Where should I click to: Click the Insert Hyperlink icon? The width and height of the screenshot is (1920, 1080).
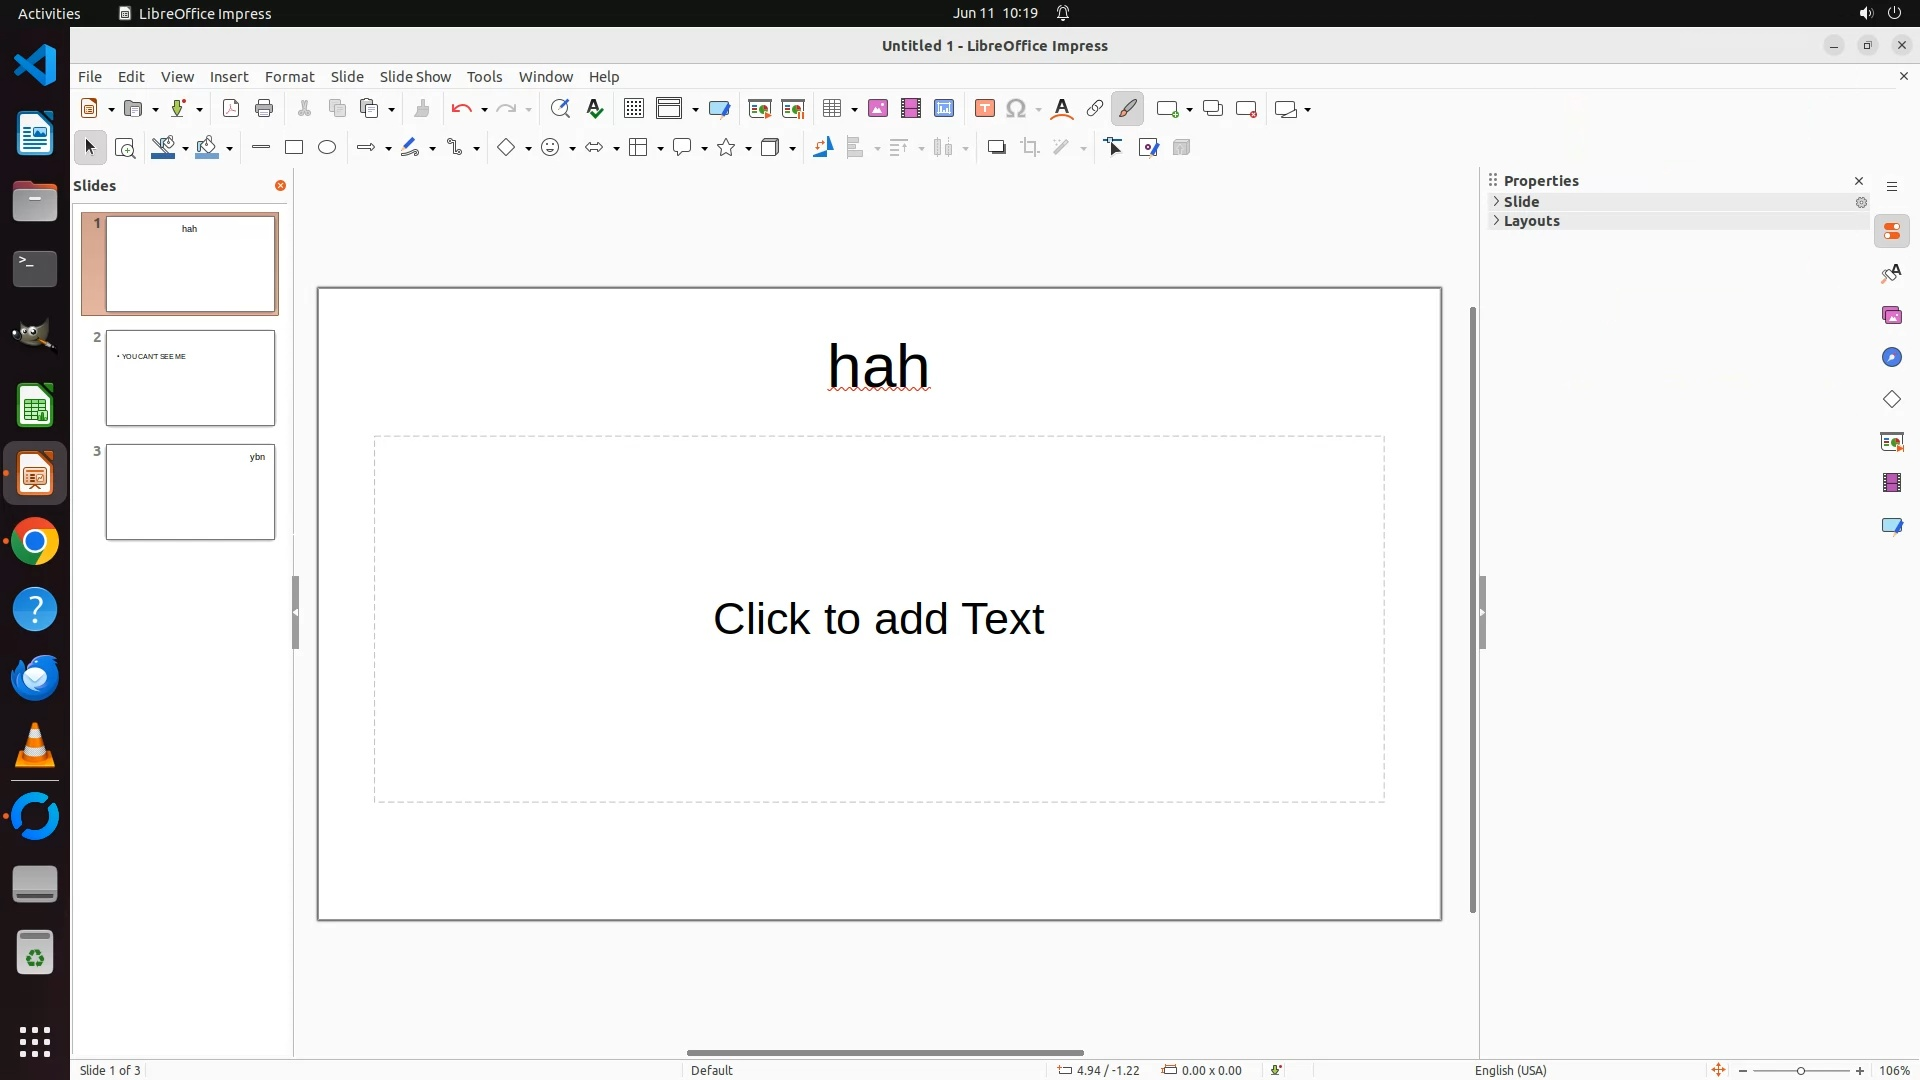pos(1095,109)
